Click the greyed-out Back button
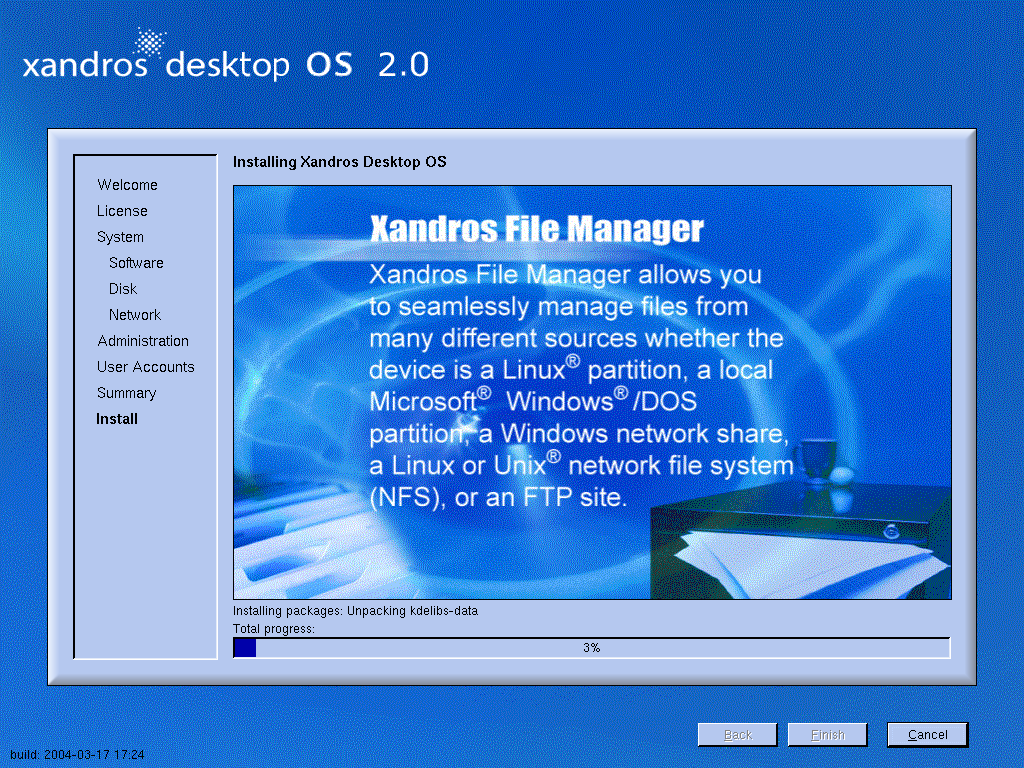1024x768 pixels. click(x=738, y=735)
